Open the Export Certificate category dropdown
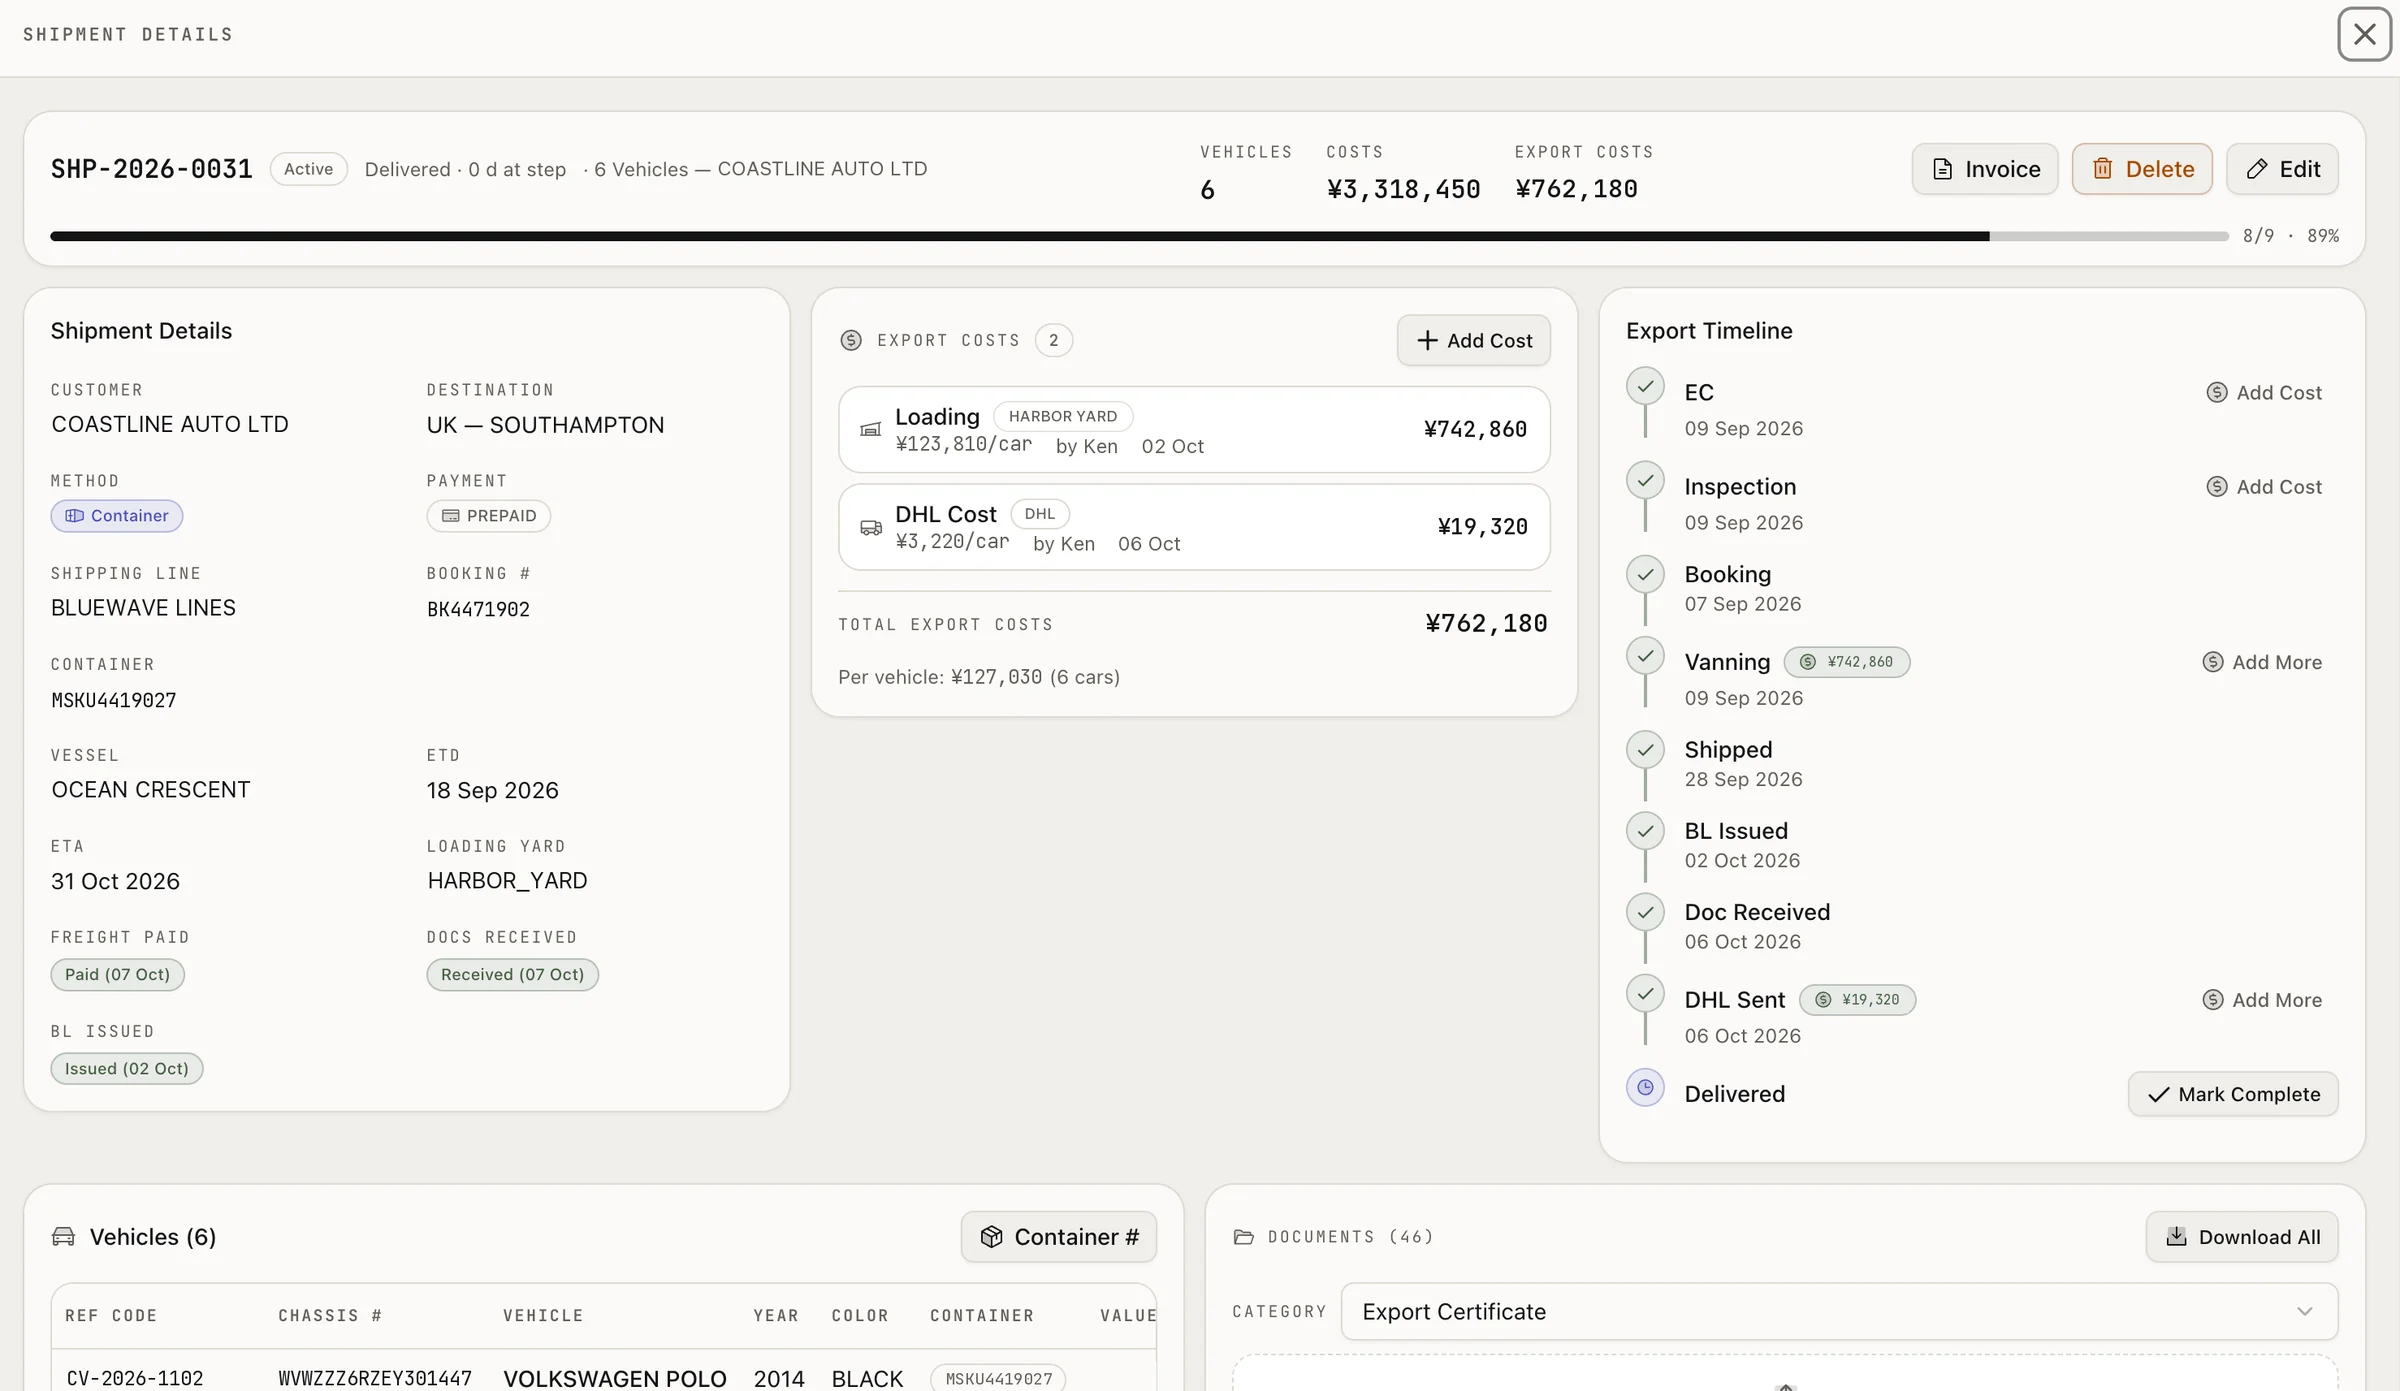The height and width of the screenshot is (1391, 2400). (x=1839, y=1312)
